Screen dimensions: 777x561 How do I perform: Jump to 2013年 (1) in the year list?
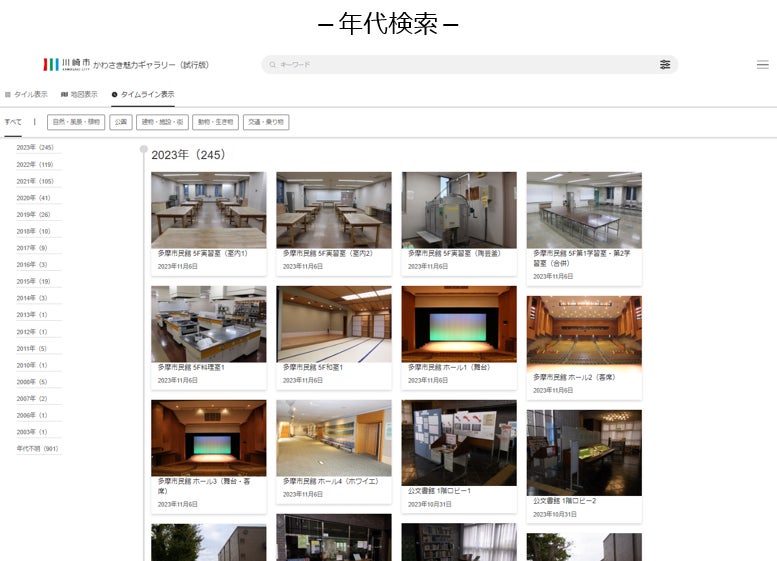point(32,315)
